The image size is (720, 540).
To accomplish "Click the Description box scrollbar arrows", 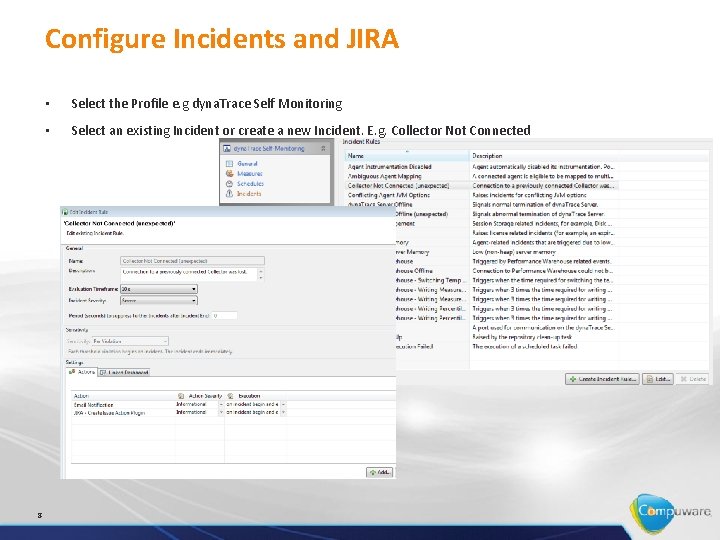I will click(x=261, y=275).
